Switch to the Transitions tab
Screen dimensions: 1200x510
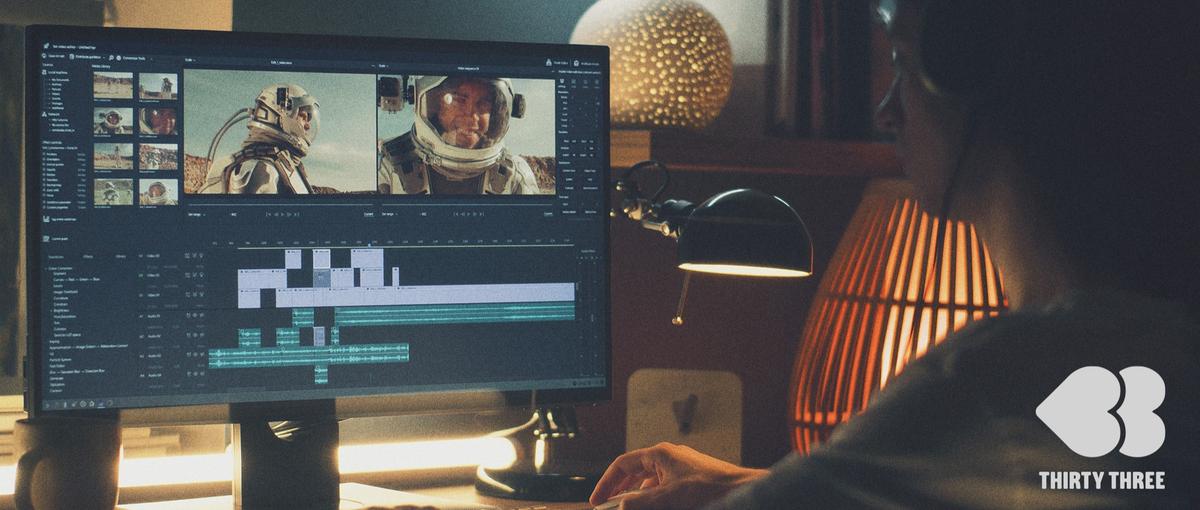point(55,256)
